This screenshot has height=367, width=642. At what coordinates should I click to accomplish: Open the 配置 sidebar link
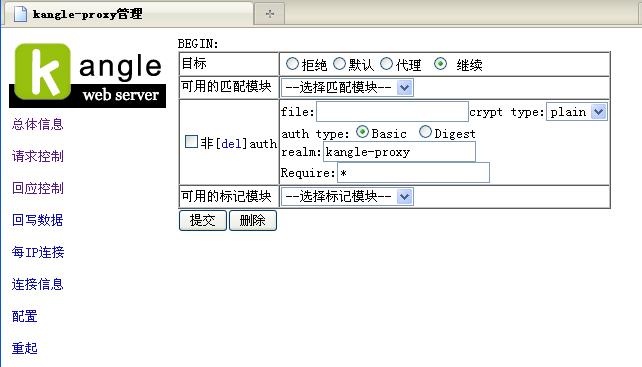(x=25, y=316)
